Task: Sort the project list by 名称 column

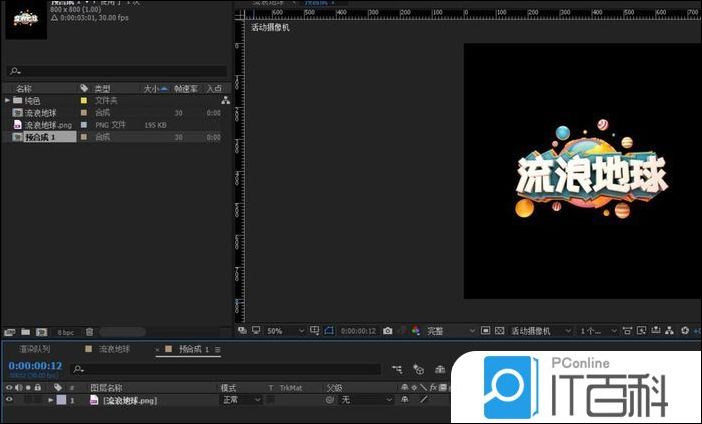Action: click(24, 88)
